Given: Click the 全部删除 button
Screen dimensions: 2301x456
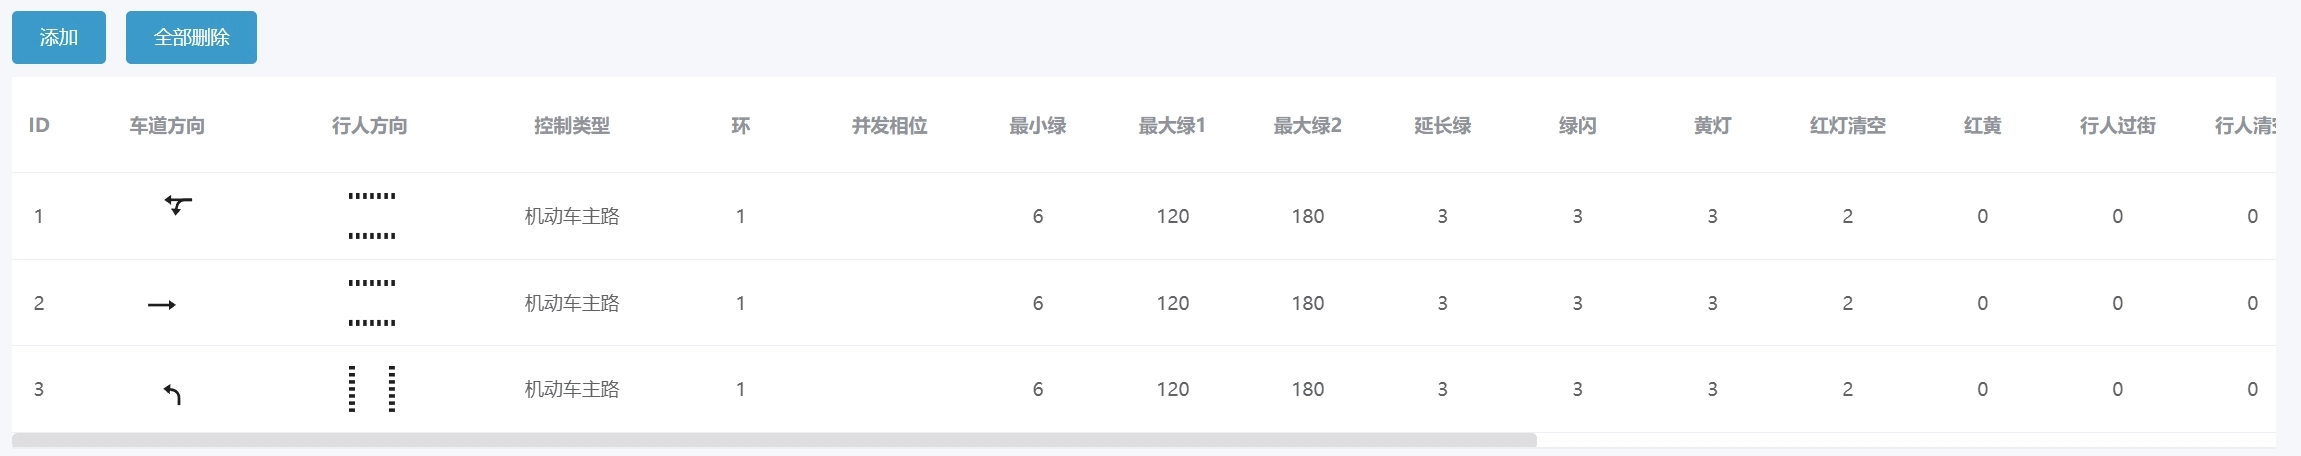Looking at the screenshot, I should point(191,38).
